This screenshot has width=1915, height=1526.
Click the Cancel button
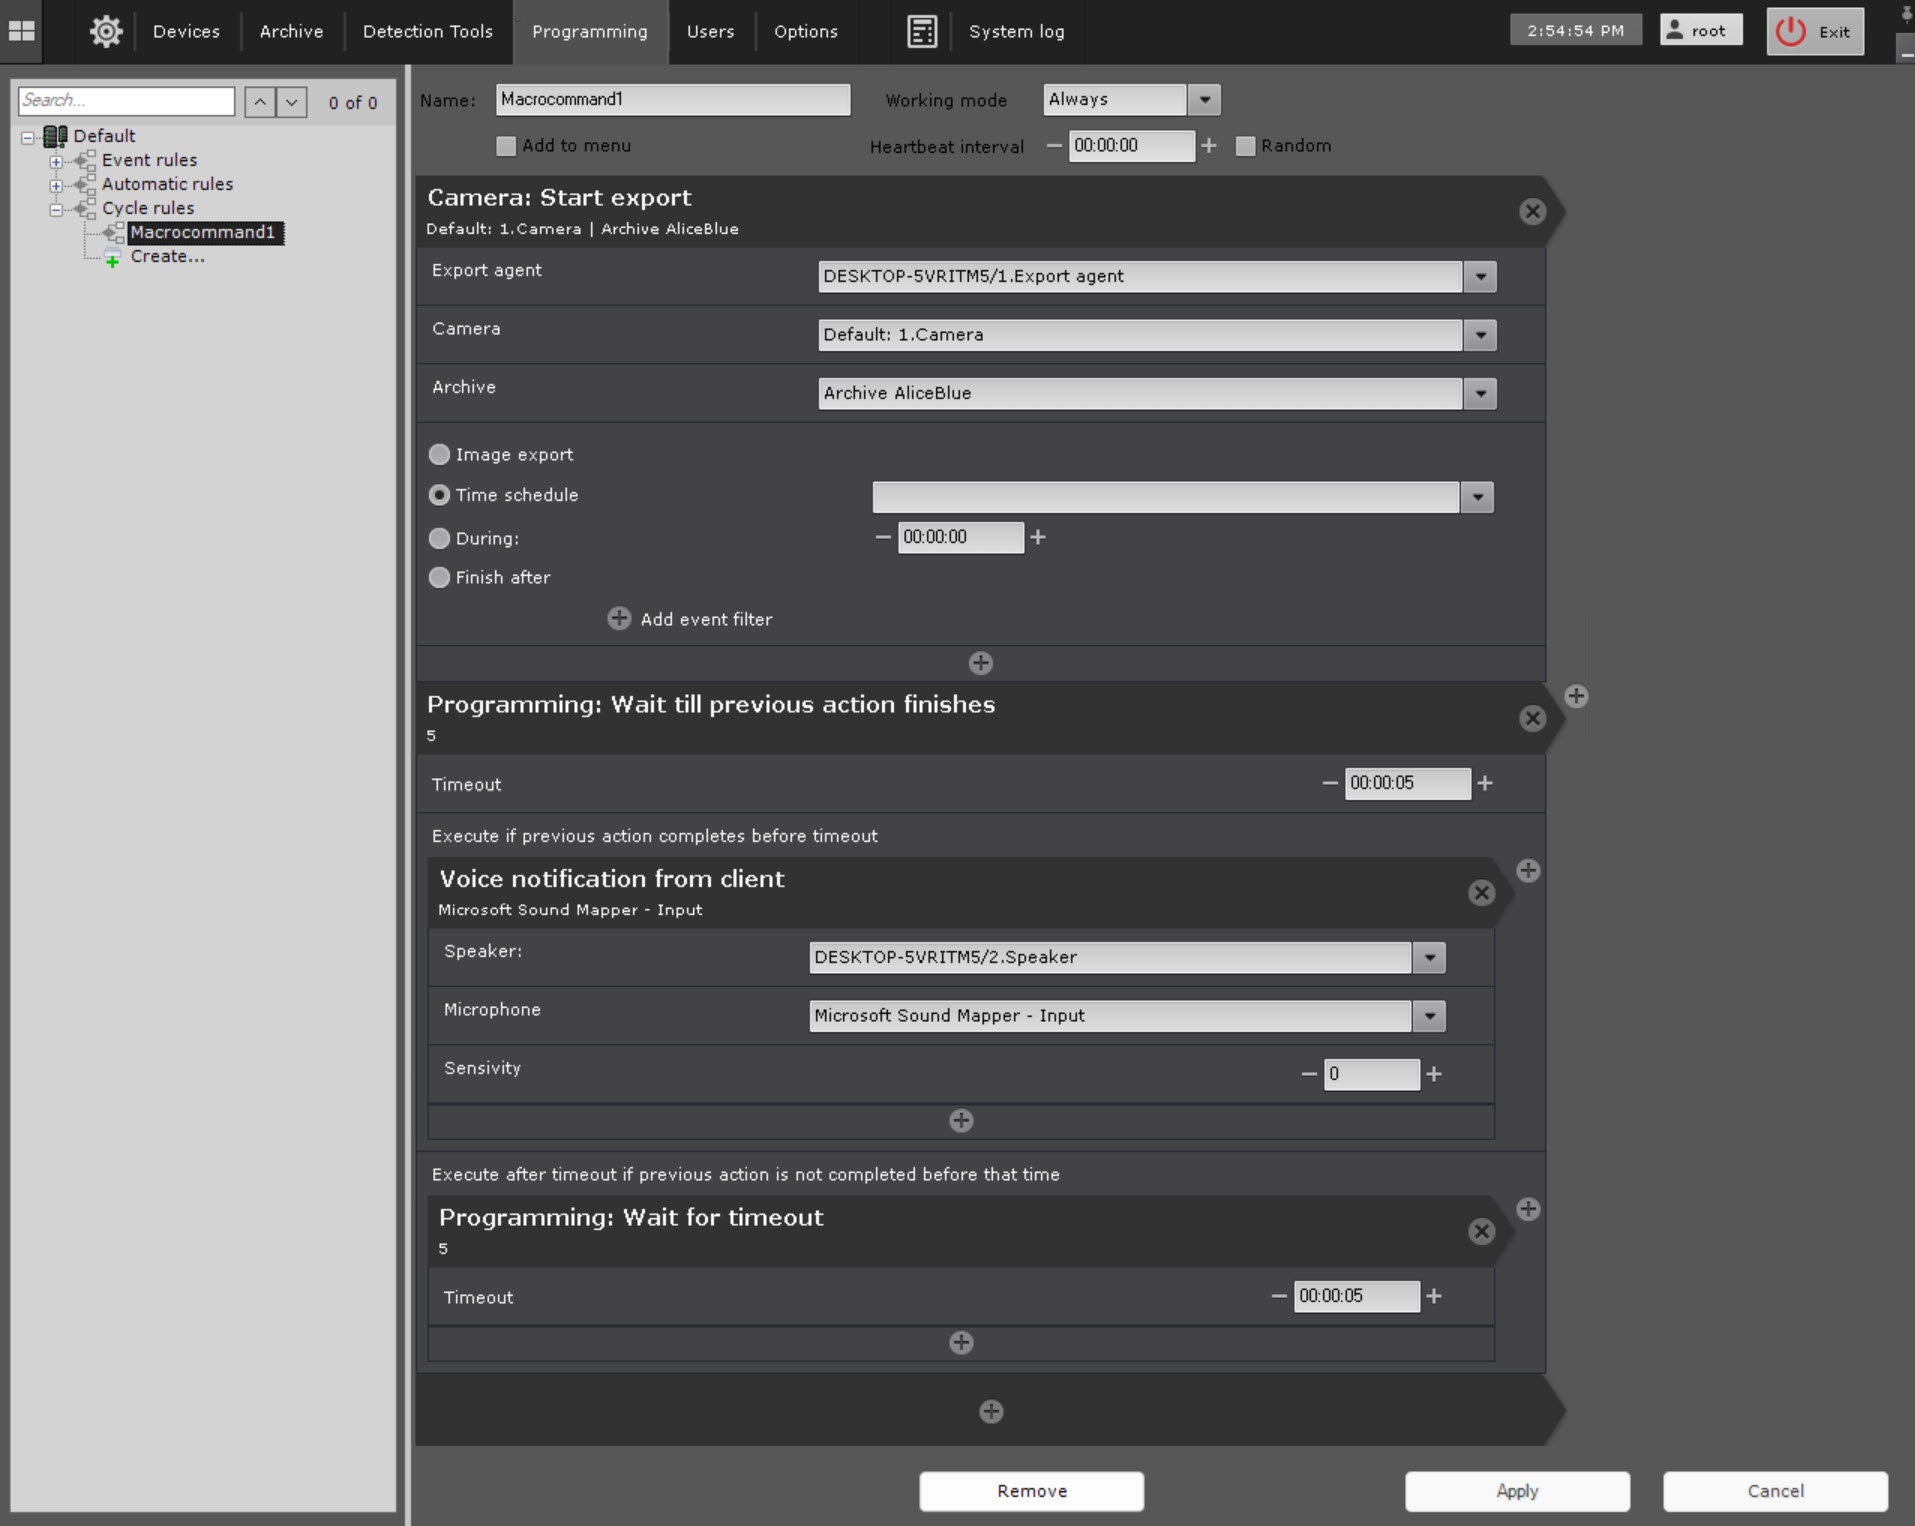pyautogui.click(x=1775, y=1491)
